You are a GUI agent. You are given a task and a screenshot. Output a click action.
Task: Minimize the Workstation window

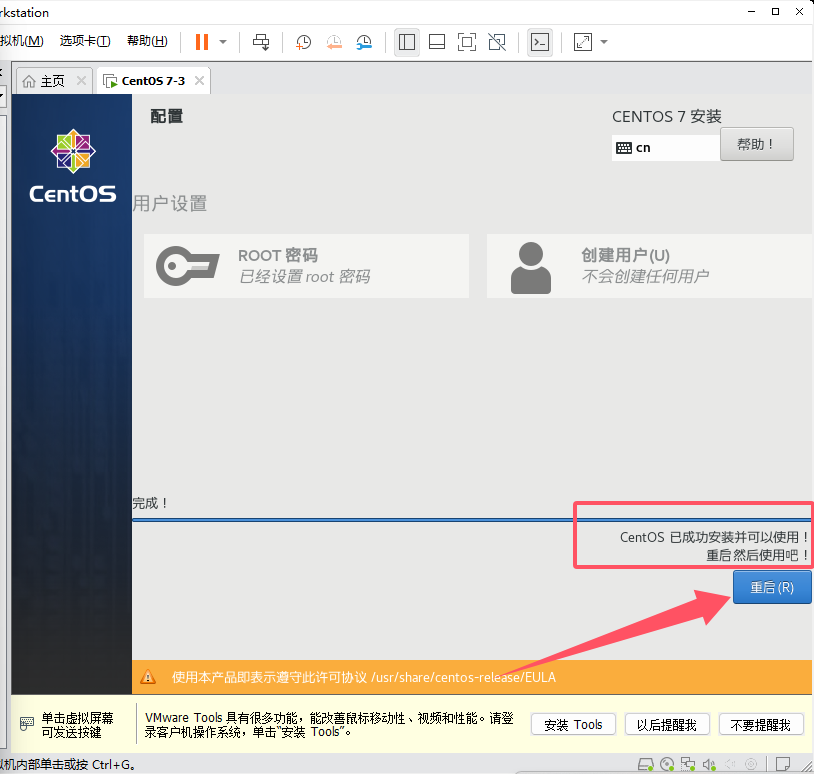point(751,11)
